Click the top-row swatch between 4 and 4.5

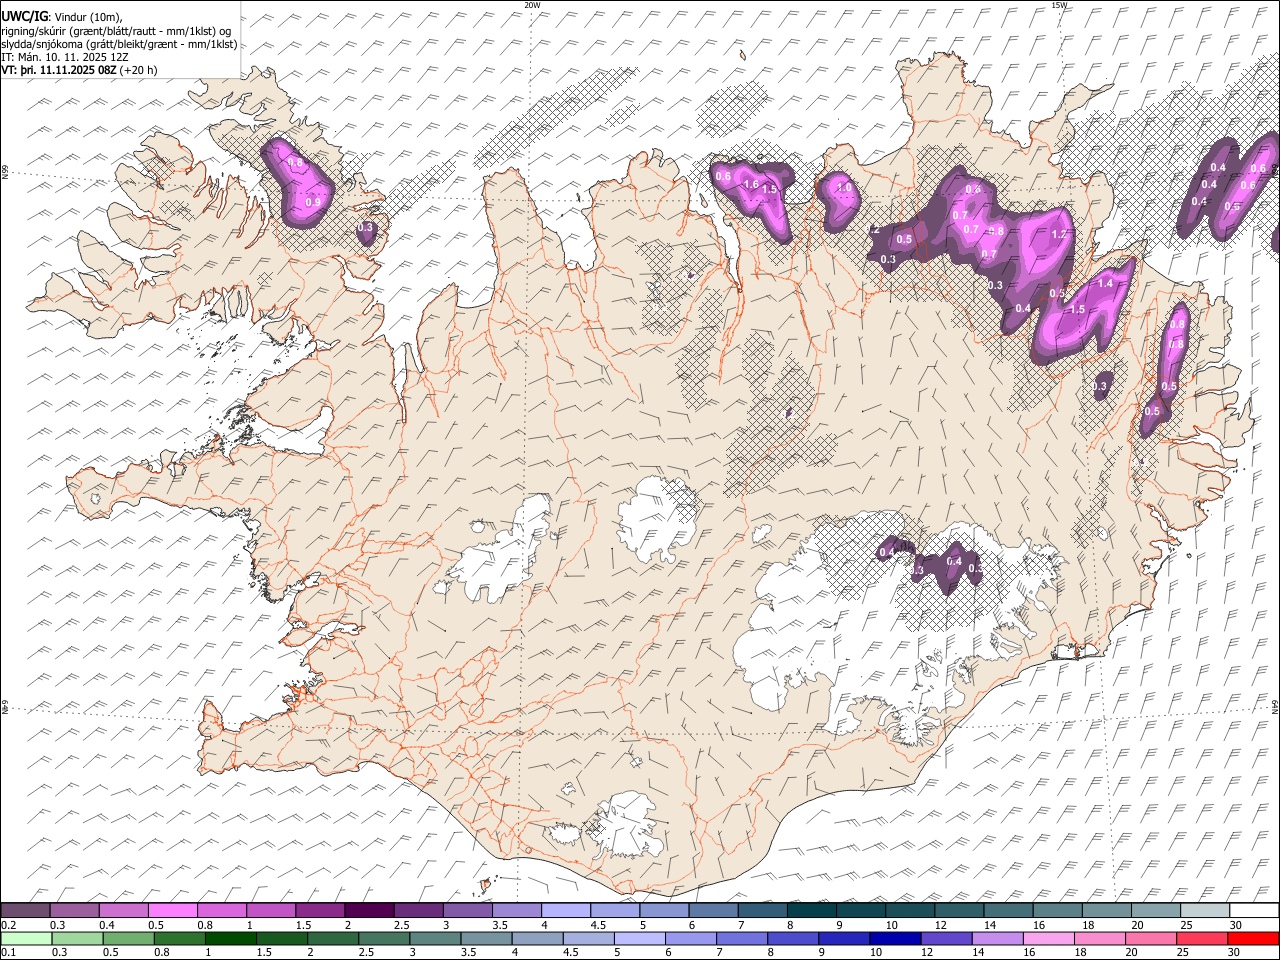(x=566, y=911)
